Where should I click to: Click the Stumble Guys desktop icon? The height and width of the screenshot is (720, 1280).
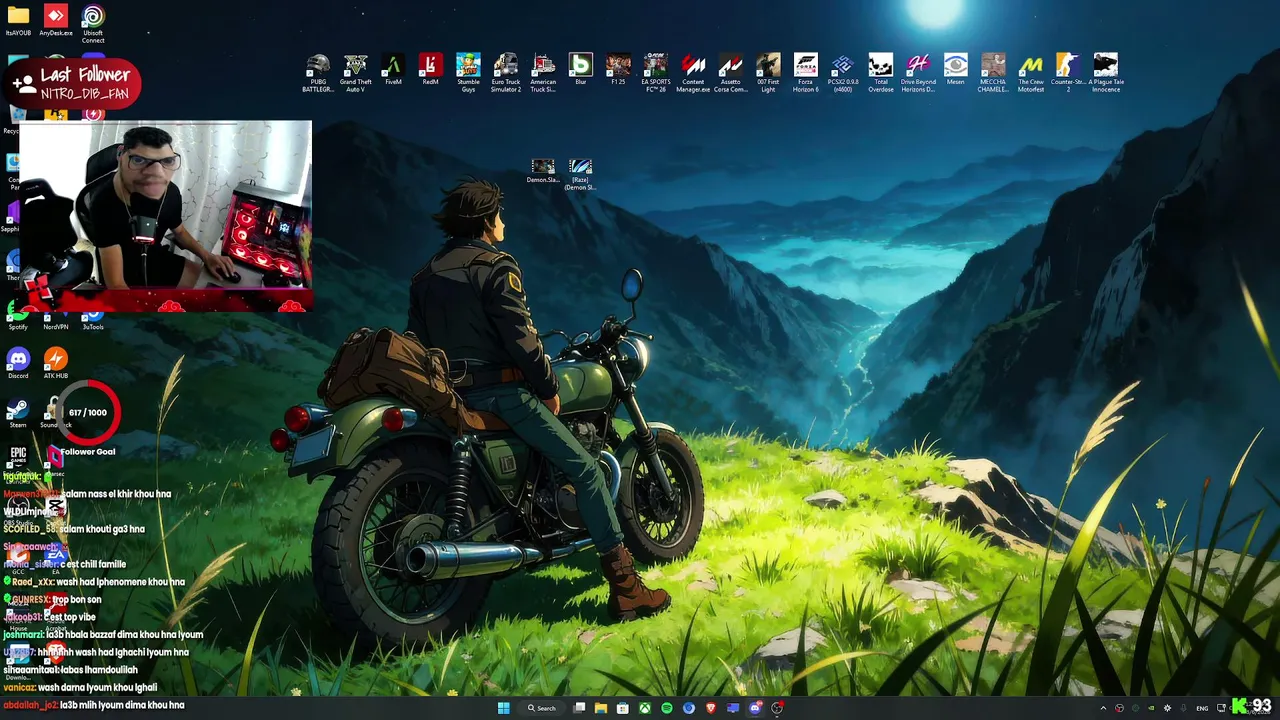(x=468, y=73)
